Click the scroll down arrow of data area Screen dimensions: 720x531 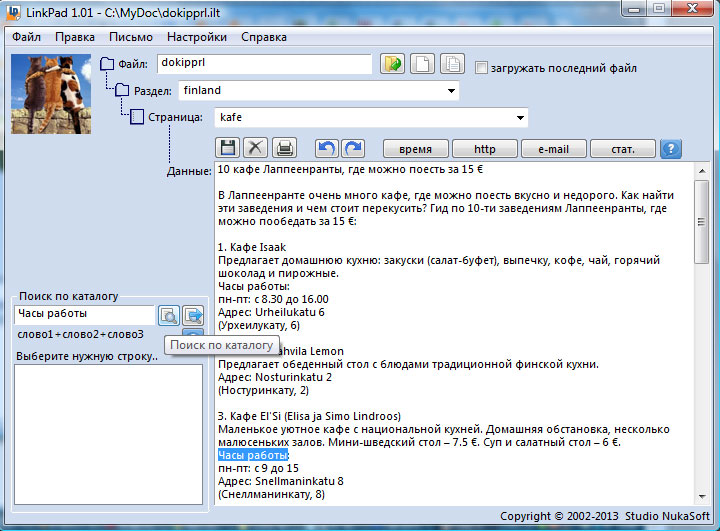coord(702,496)
